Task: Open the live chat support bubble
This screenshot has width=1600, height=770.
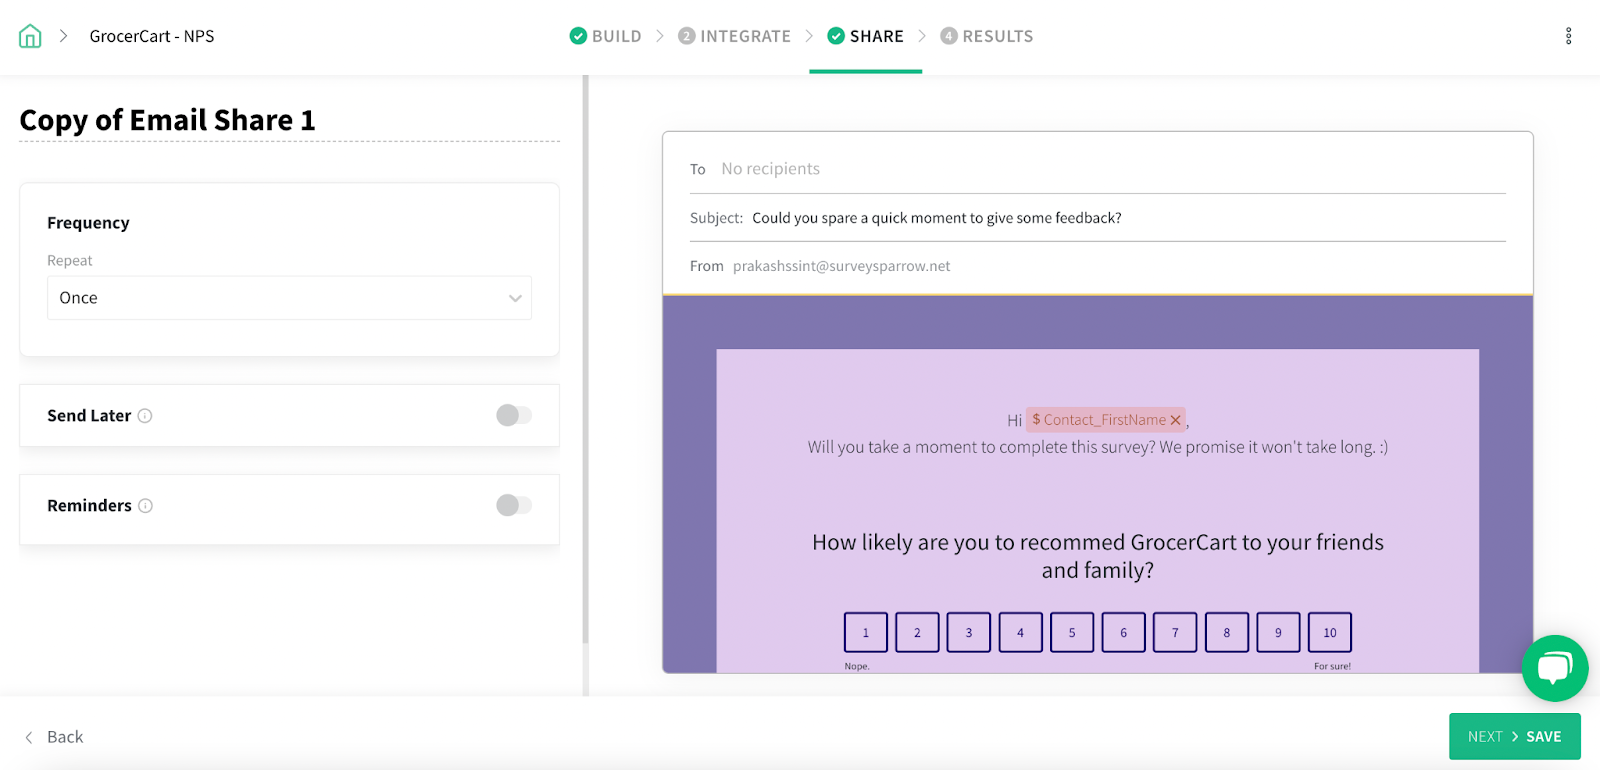Action: pyautogui.click(x=1555, y=668)
